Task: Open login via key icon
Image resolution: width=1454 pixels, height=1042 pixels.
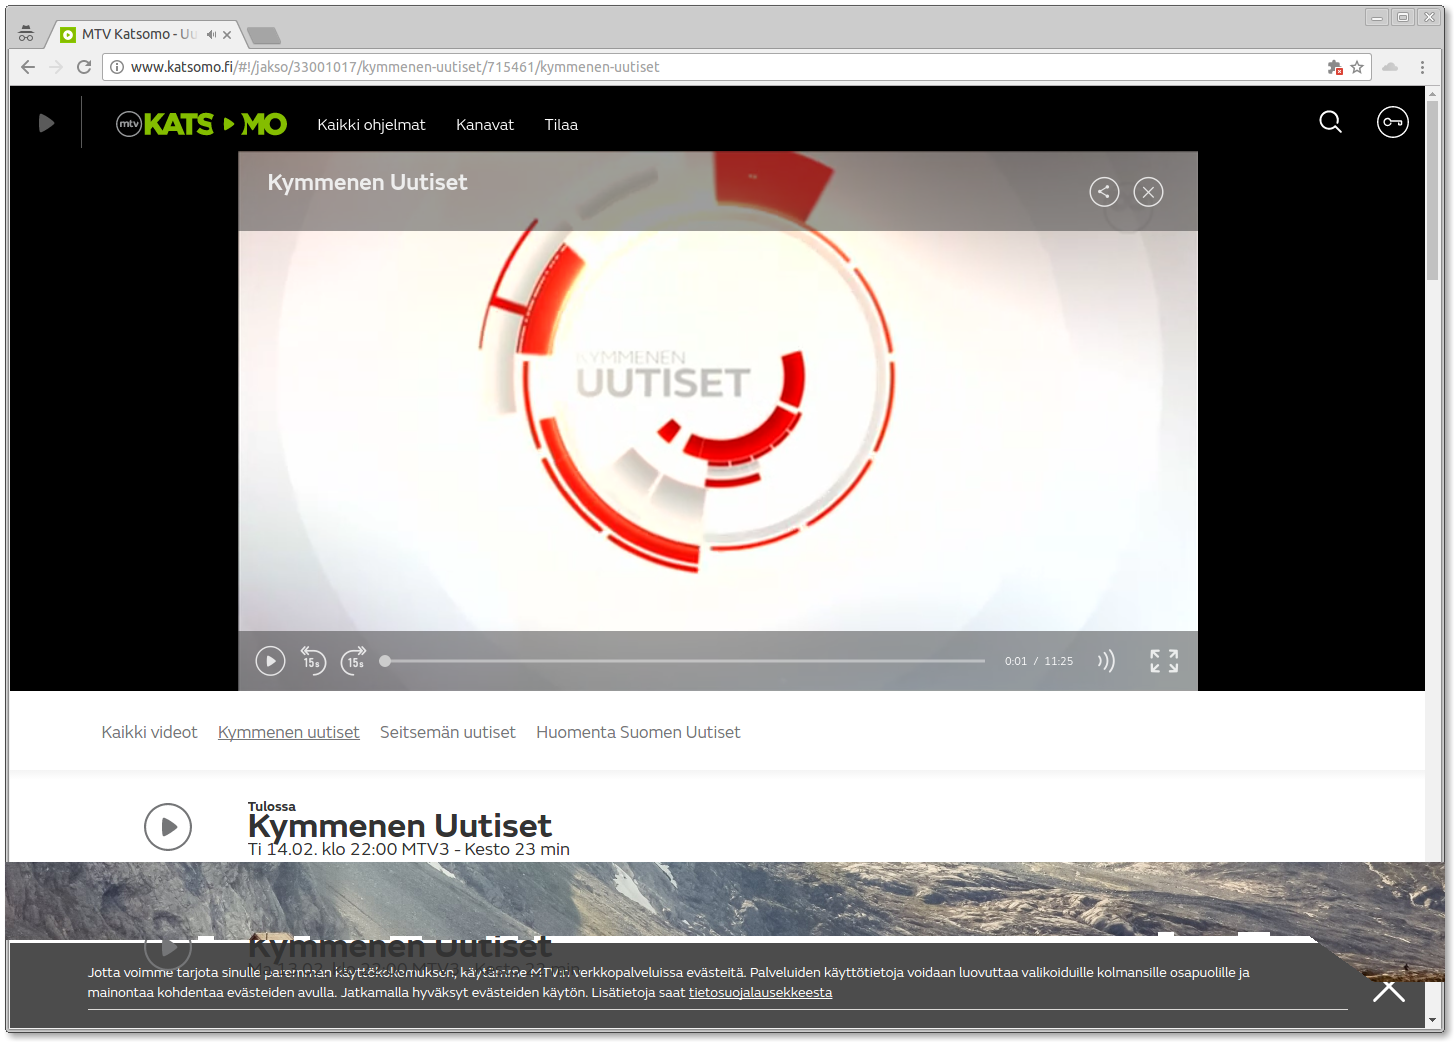Action: tap(1392, 122)
